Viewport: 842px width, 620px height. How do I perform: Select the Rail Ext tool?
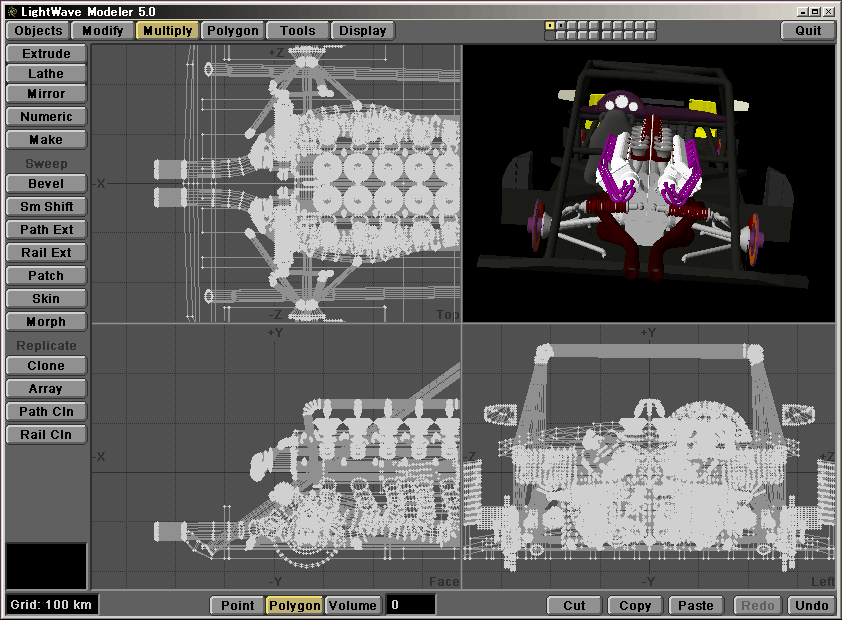46,252
